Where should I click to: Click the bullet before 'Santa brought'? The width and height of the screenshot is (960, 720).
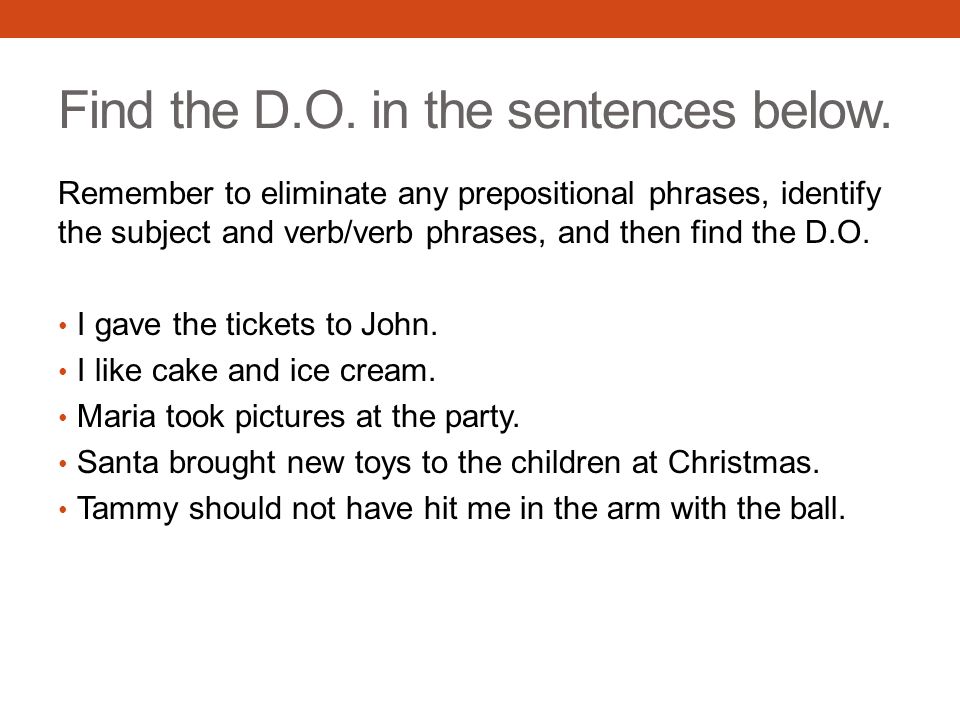coord(62,463)
